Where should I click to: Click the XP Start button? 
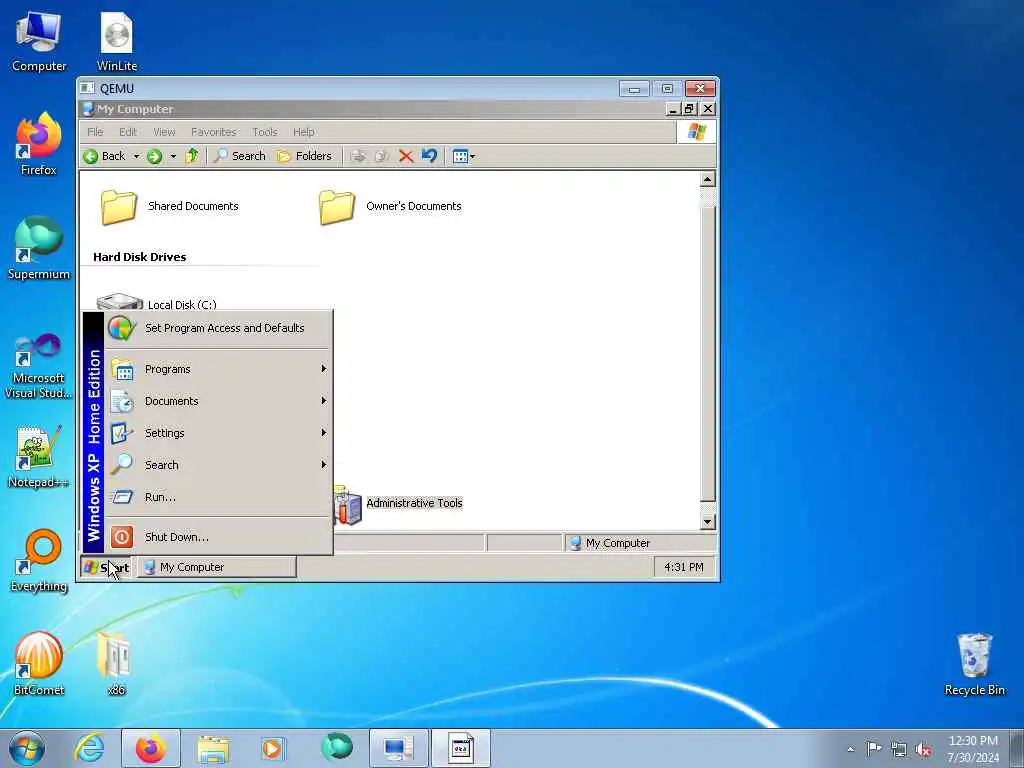[x=106, y=568]
